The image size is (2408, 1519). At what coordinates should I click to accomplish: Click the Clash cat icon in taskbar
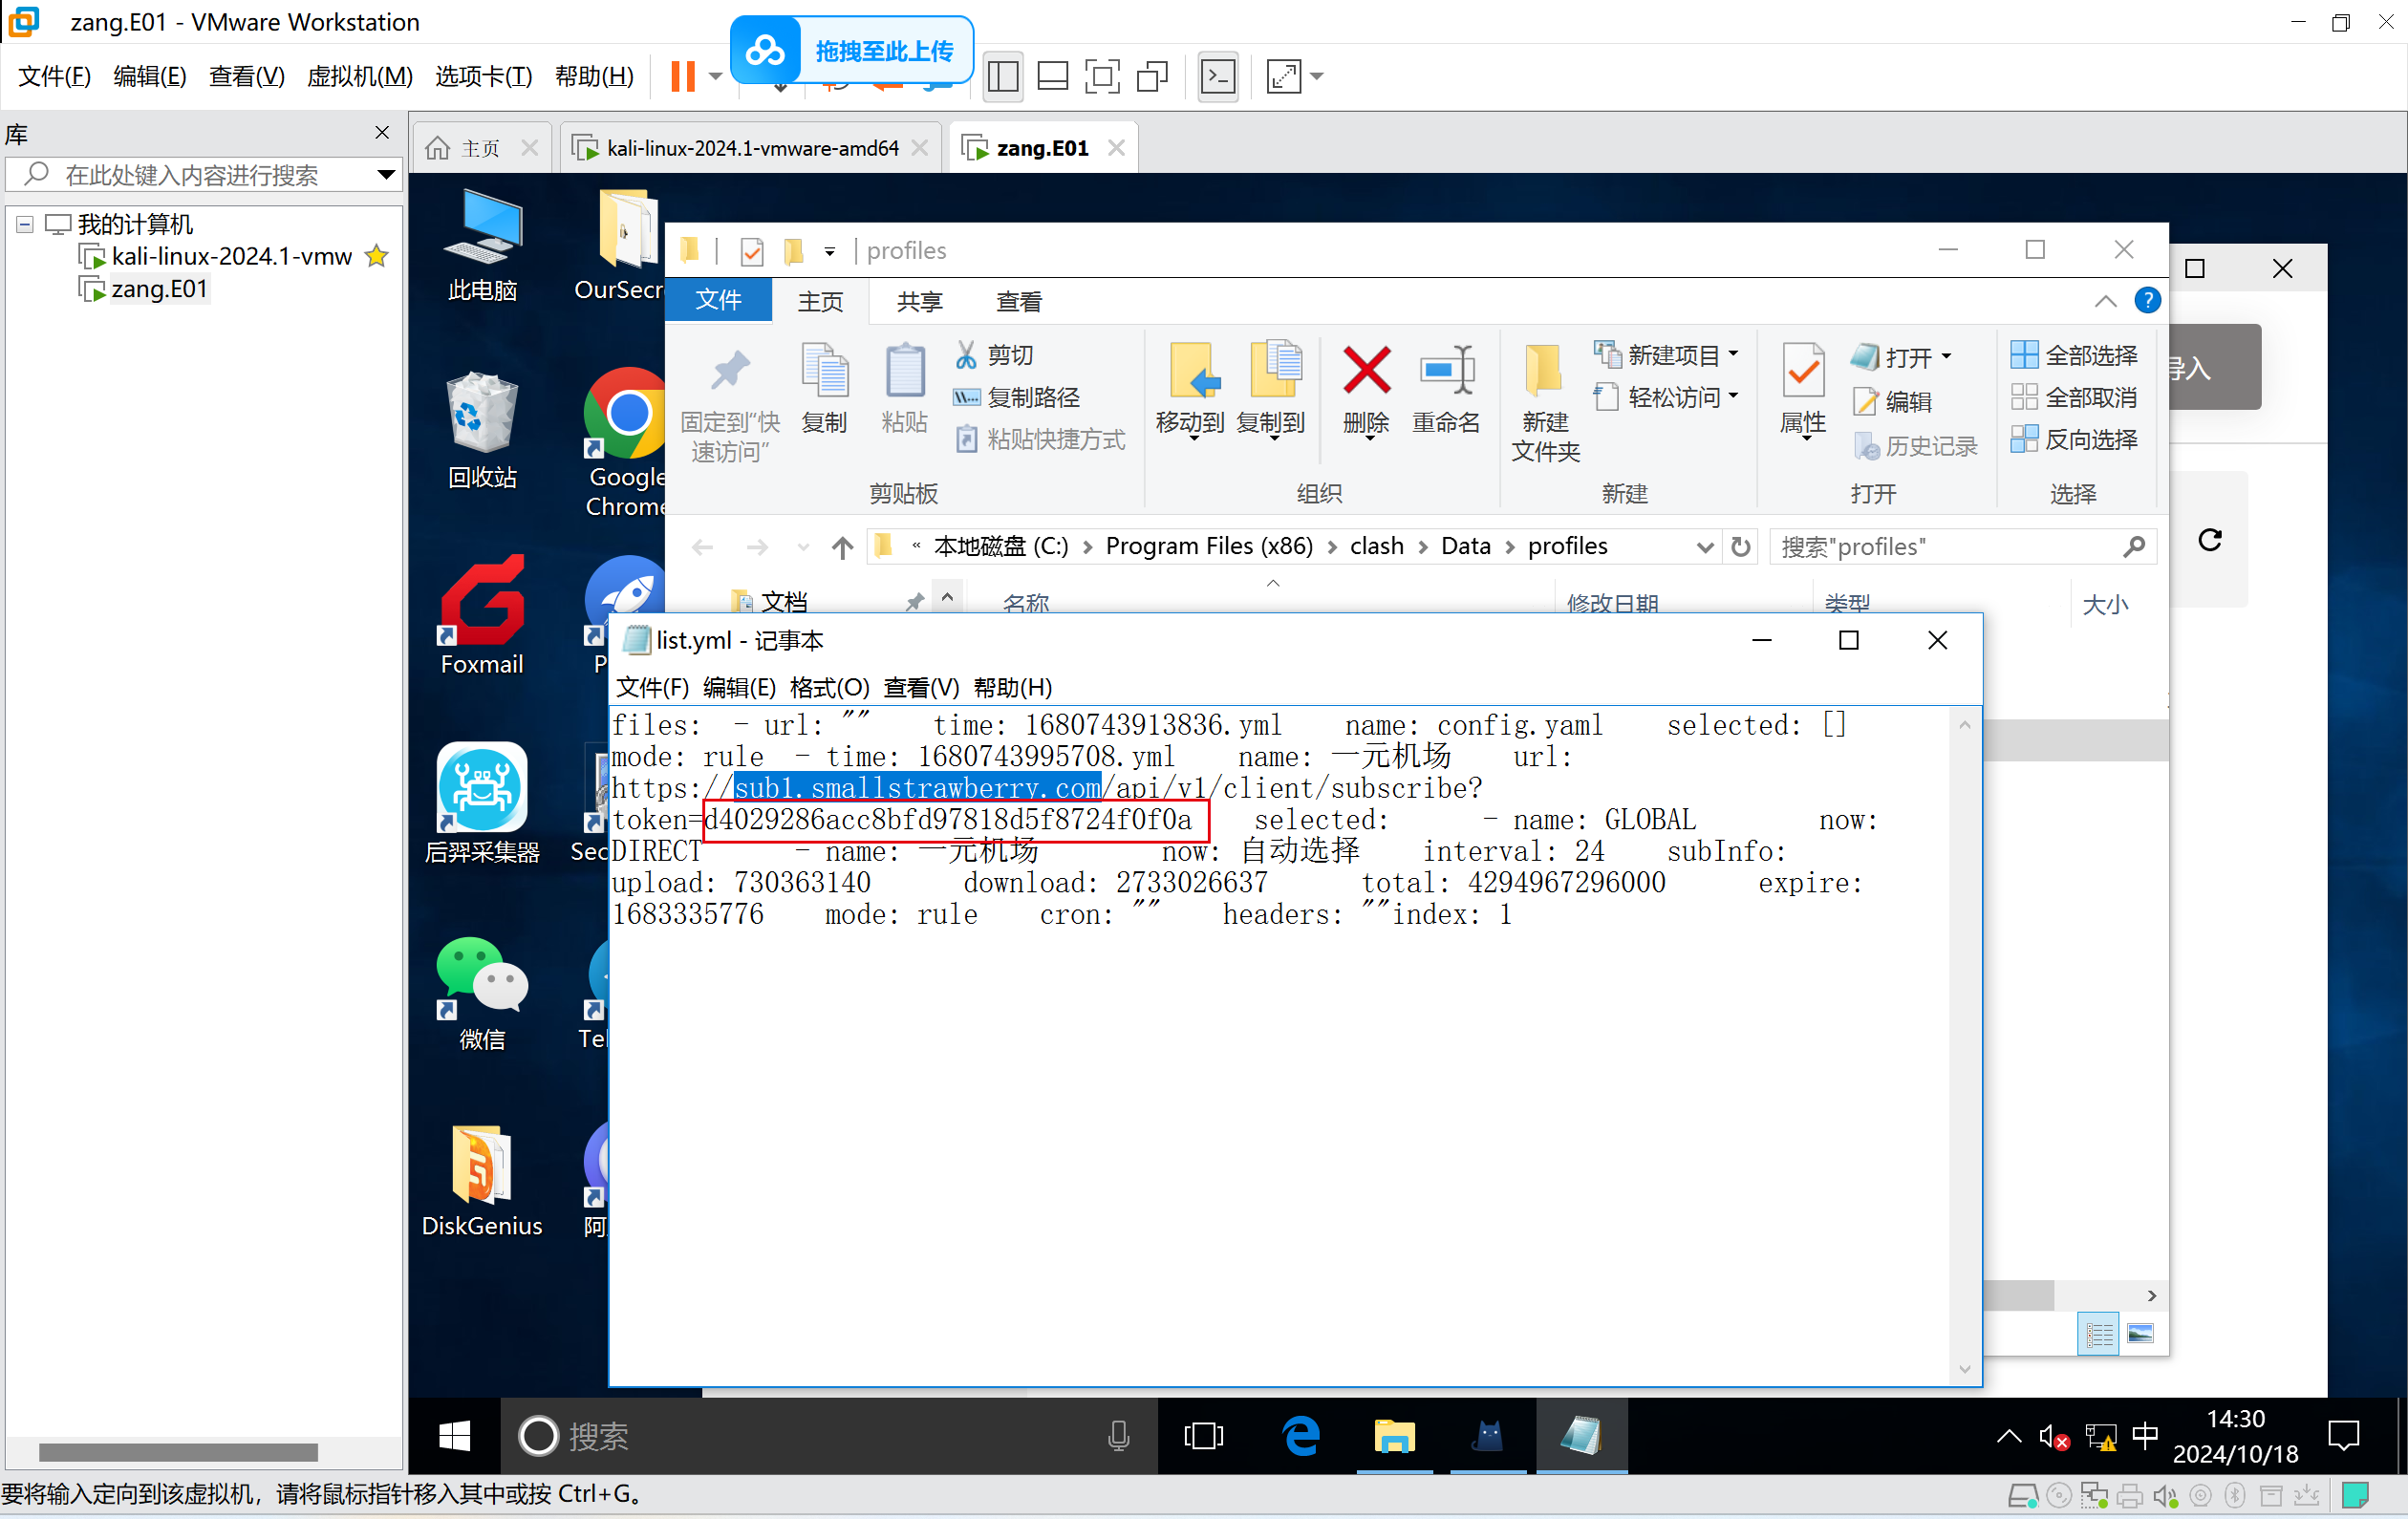coord(1488,1436)
